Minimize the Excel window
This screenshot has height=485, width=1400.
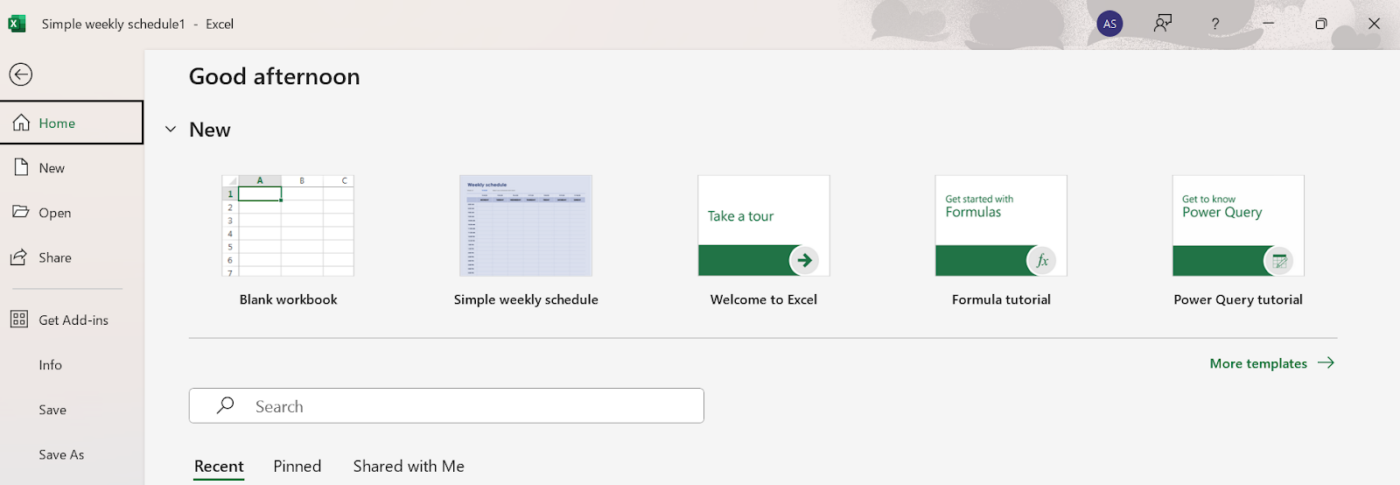click(1268, 24)
